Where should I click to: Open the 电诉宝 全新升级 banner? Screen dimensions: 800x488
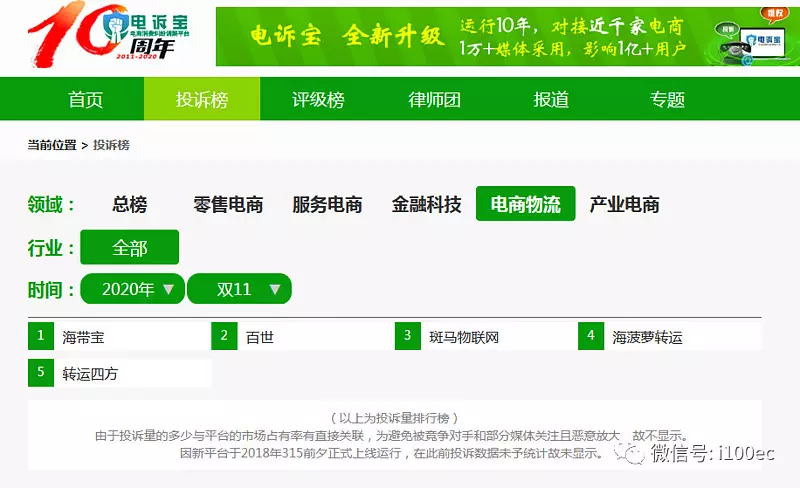[508, 36]
